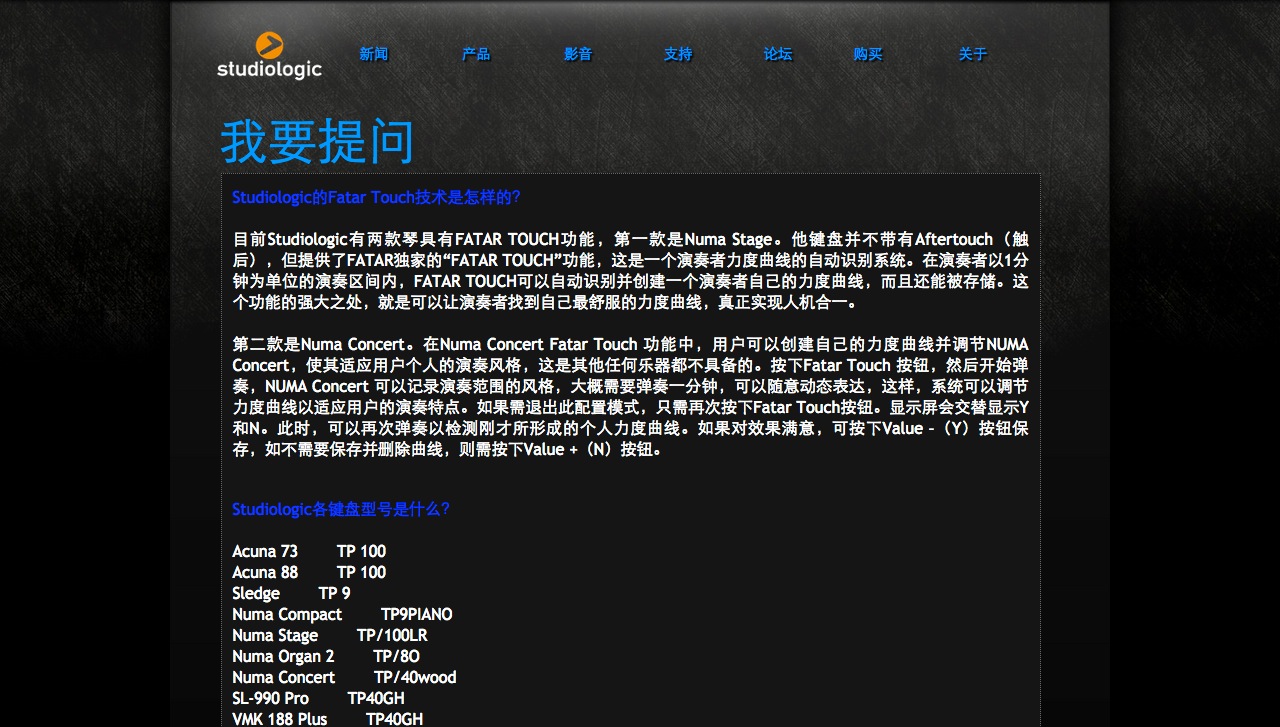Click the Studiologic logo
1280x727 pixels.
[269, 55]
